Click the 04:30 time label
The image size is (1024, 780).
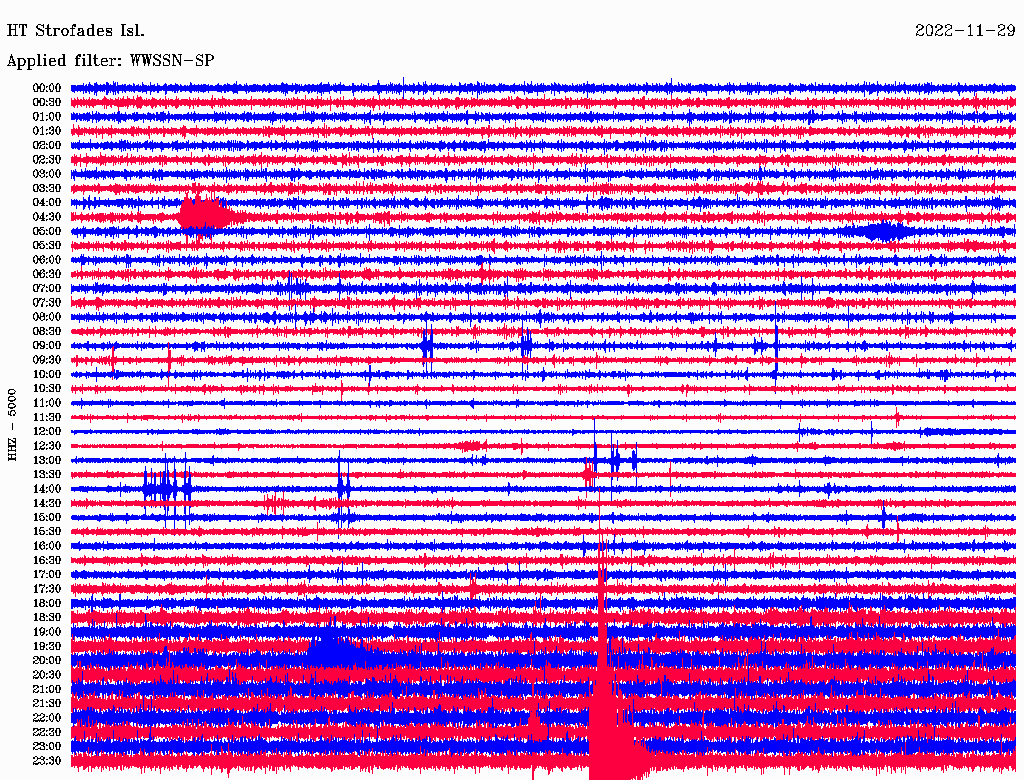point(47,217)
